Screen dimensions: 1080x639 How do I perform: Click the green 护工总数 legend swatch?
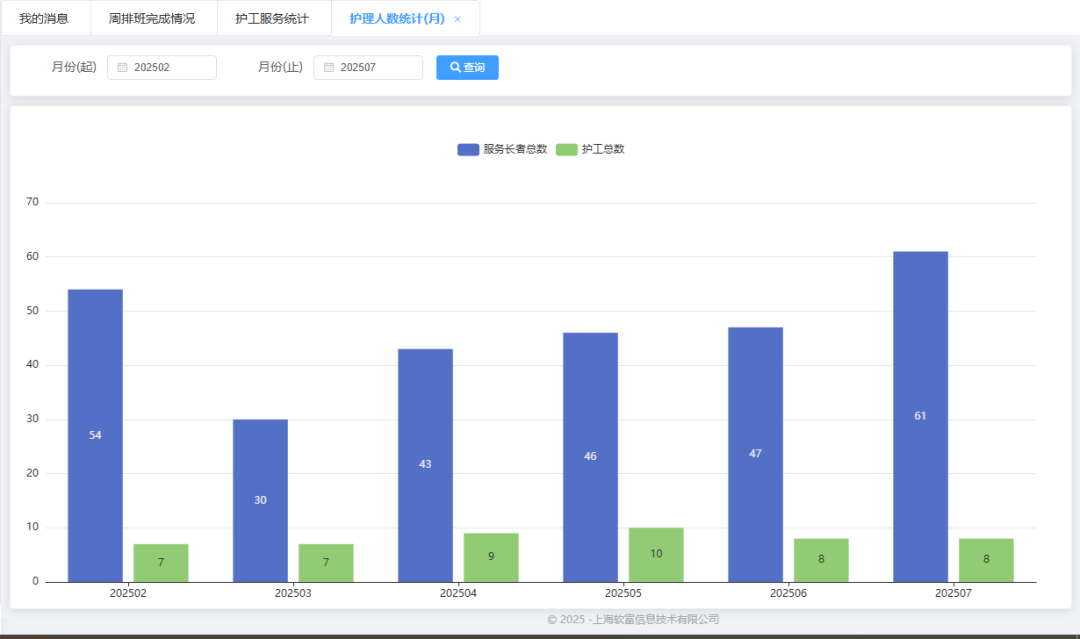(566, 149)
